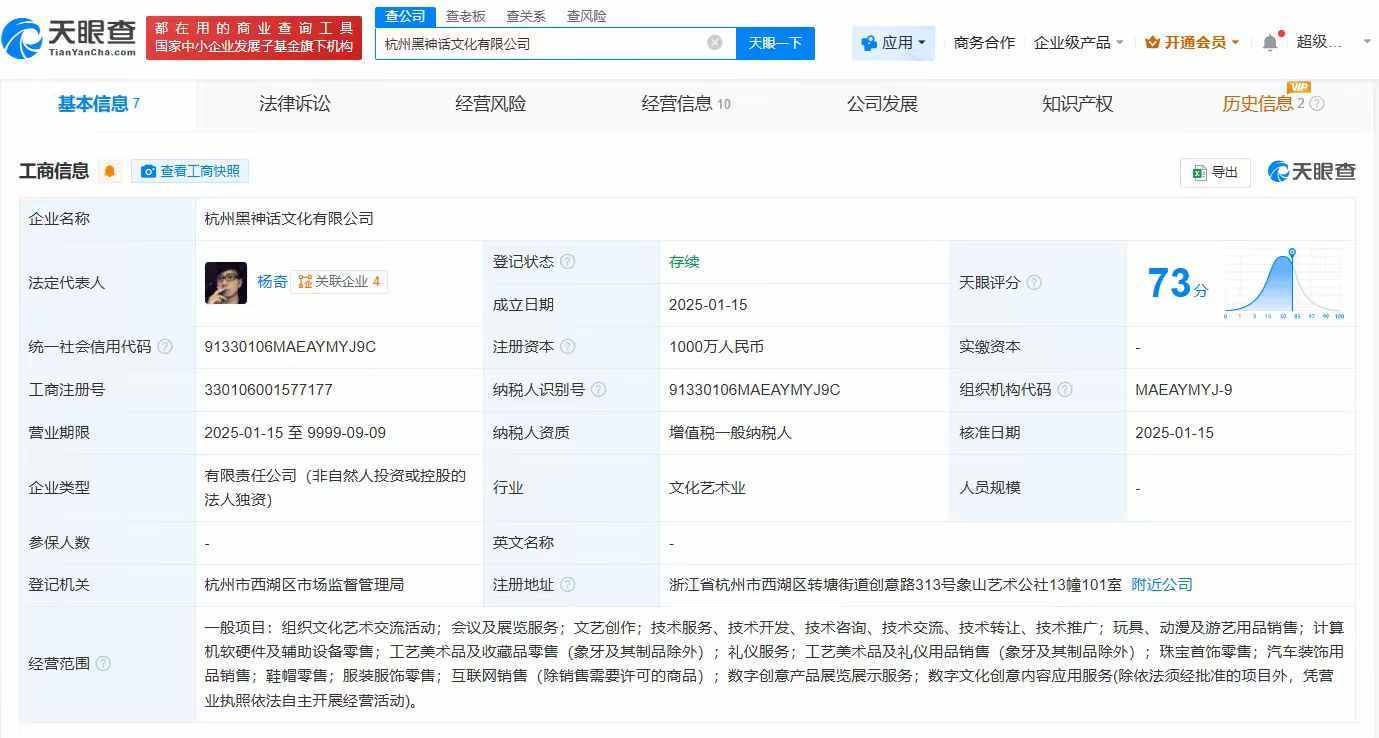Click help icon next to 登记状态
Viewport: 1379px width, 738px height.
568,262
